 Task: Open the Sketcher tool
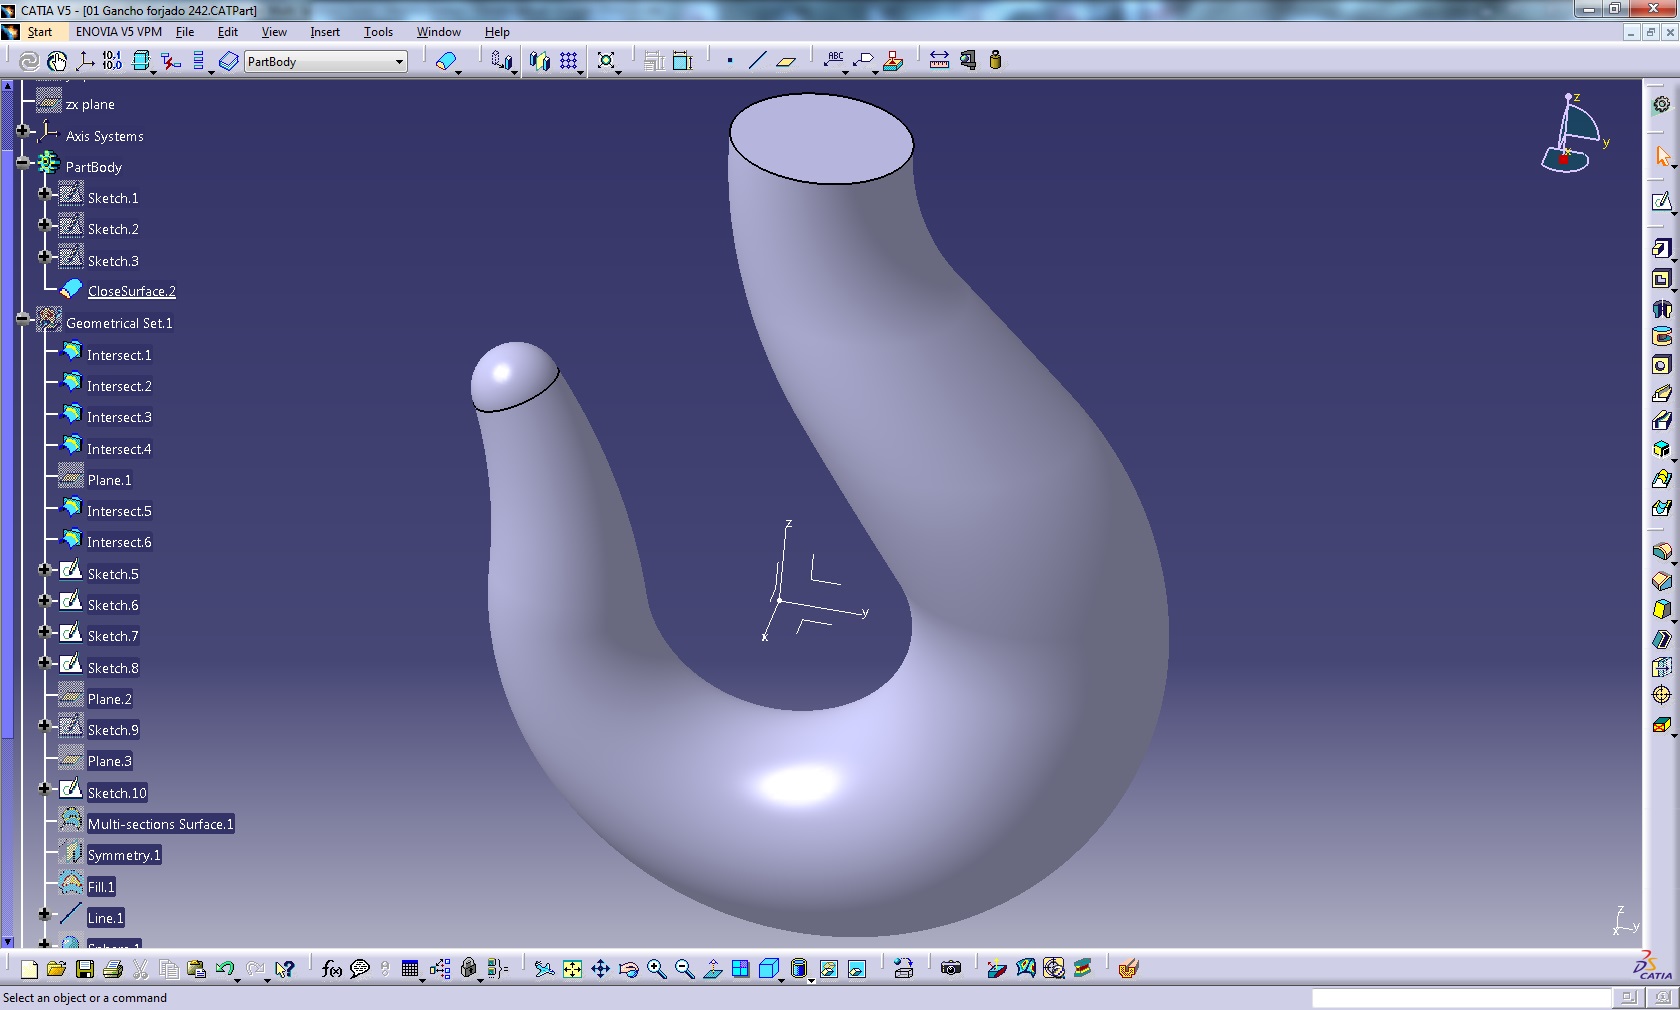coord(1661,202)
